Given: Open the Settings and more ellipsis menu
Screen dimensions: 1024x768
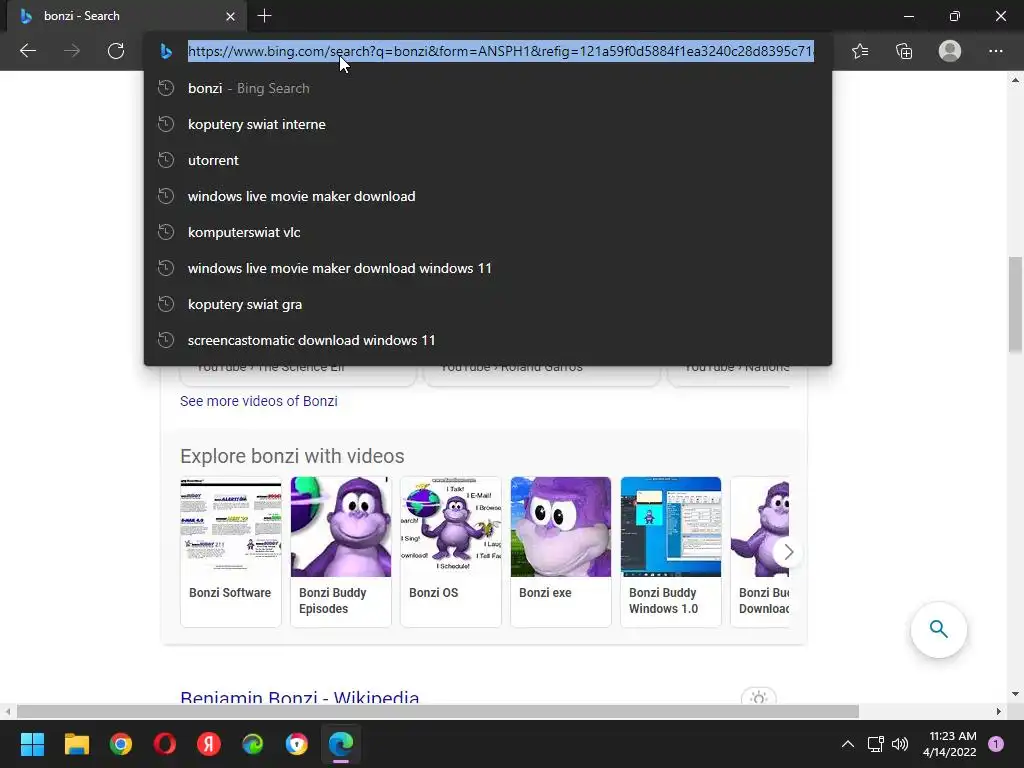Looking at the screenshot, I should pyautogui.click(x=995, y=51).
